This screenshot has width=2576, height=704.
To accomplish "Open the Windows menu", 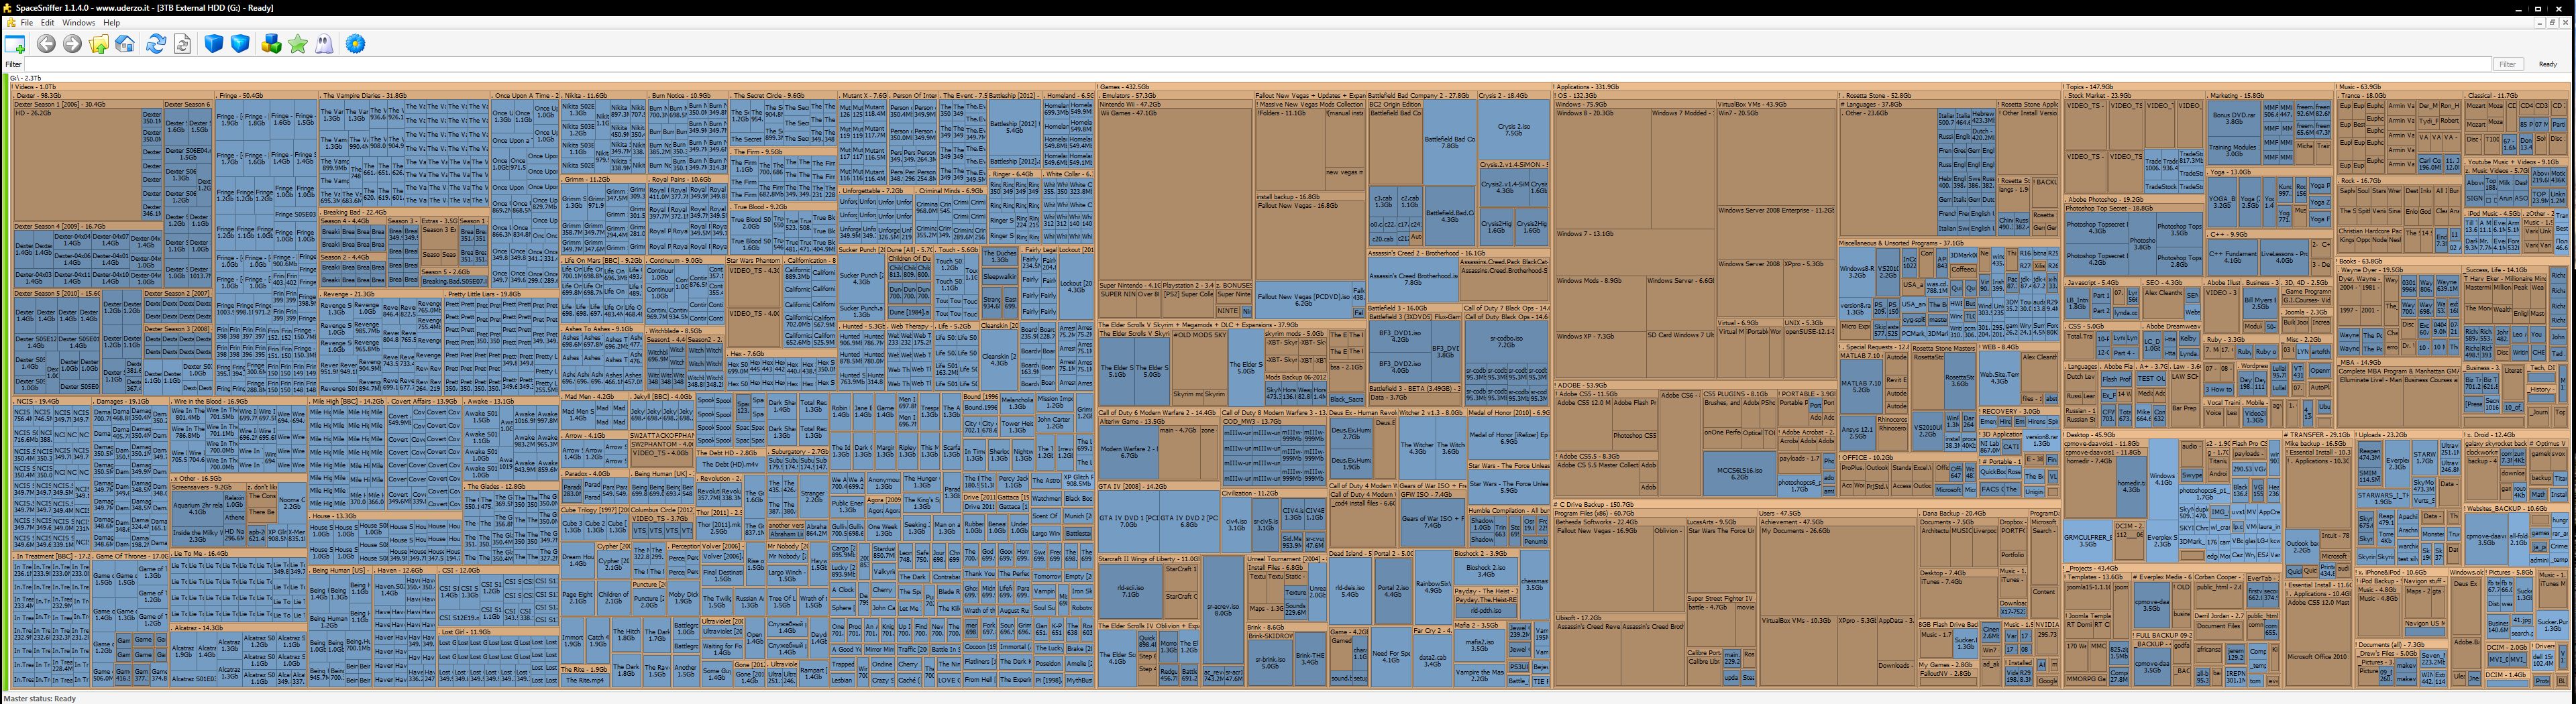I will [79, 22].
